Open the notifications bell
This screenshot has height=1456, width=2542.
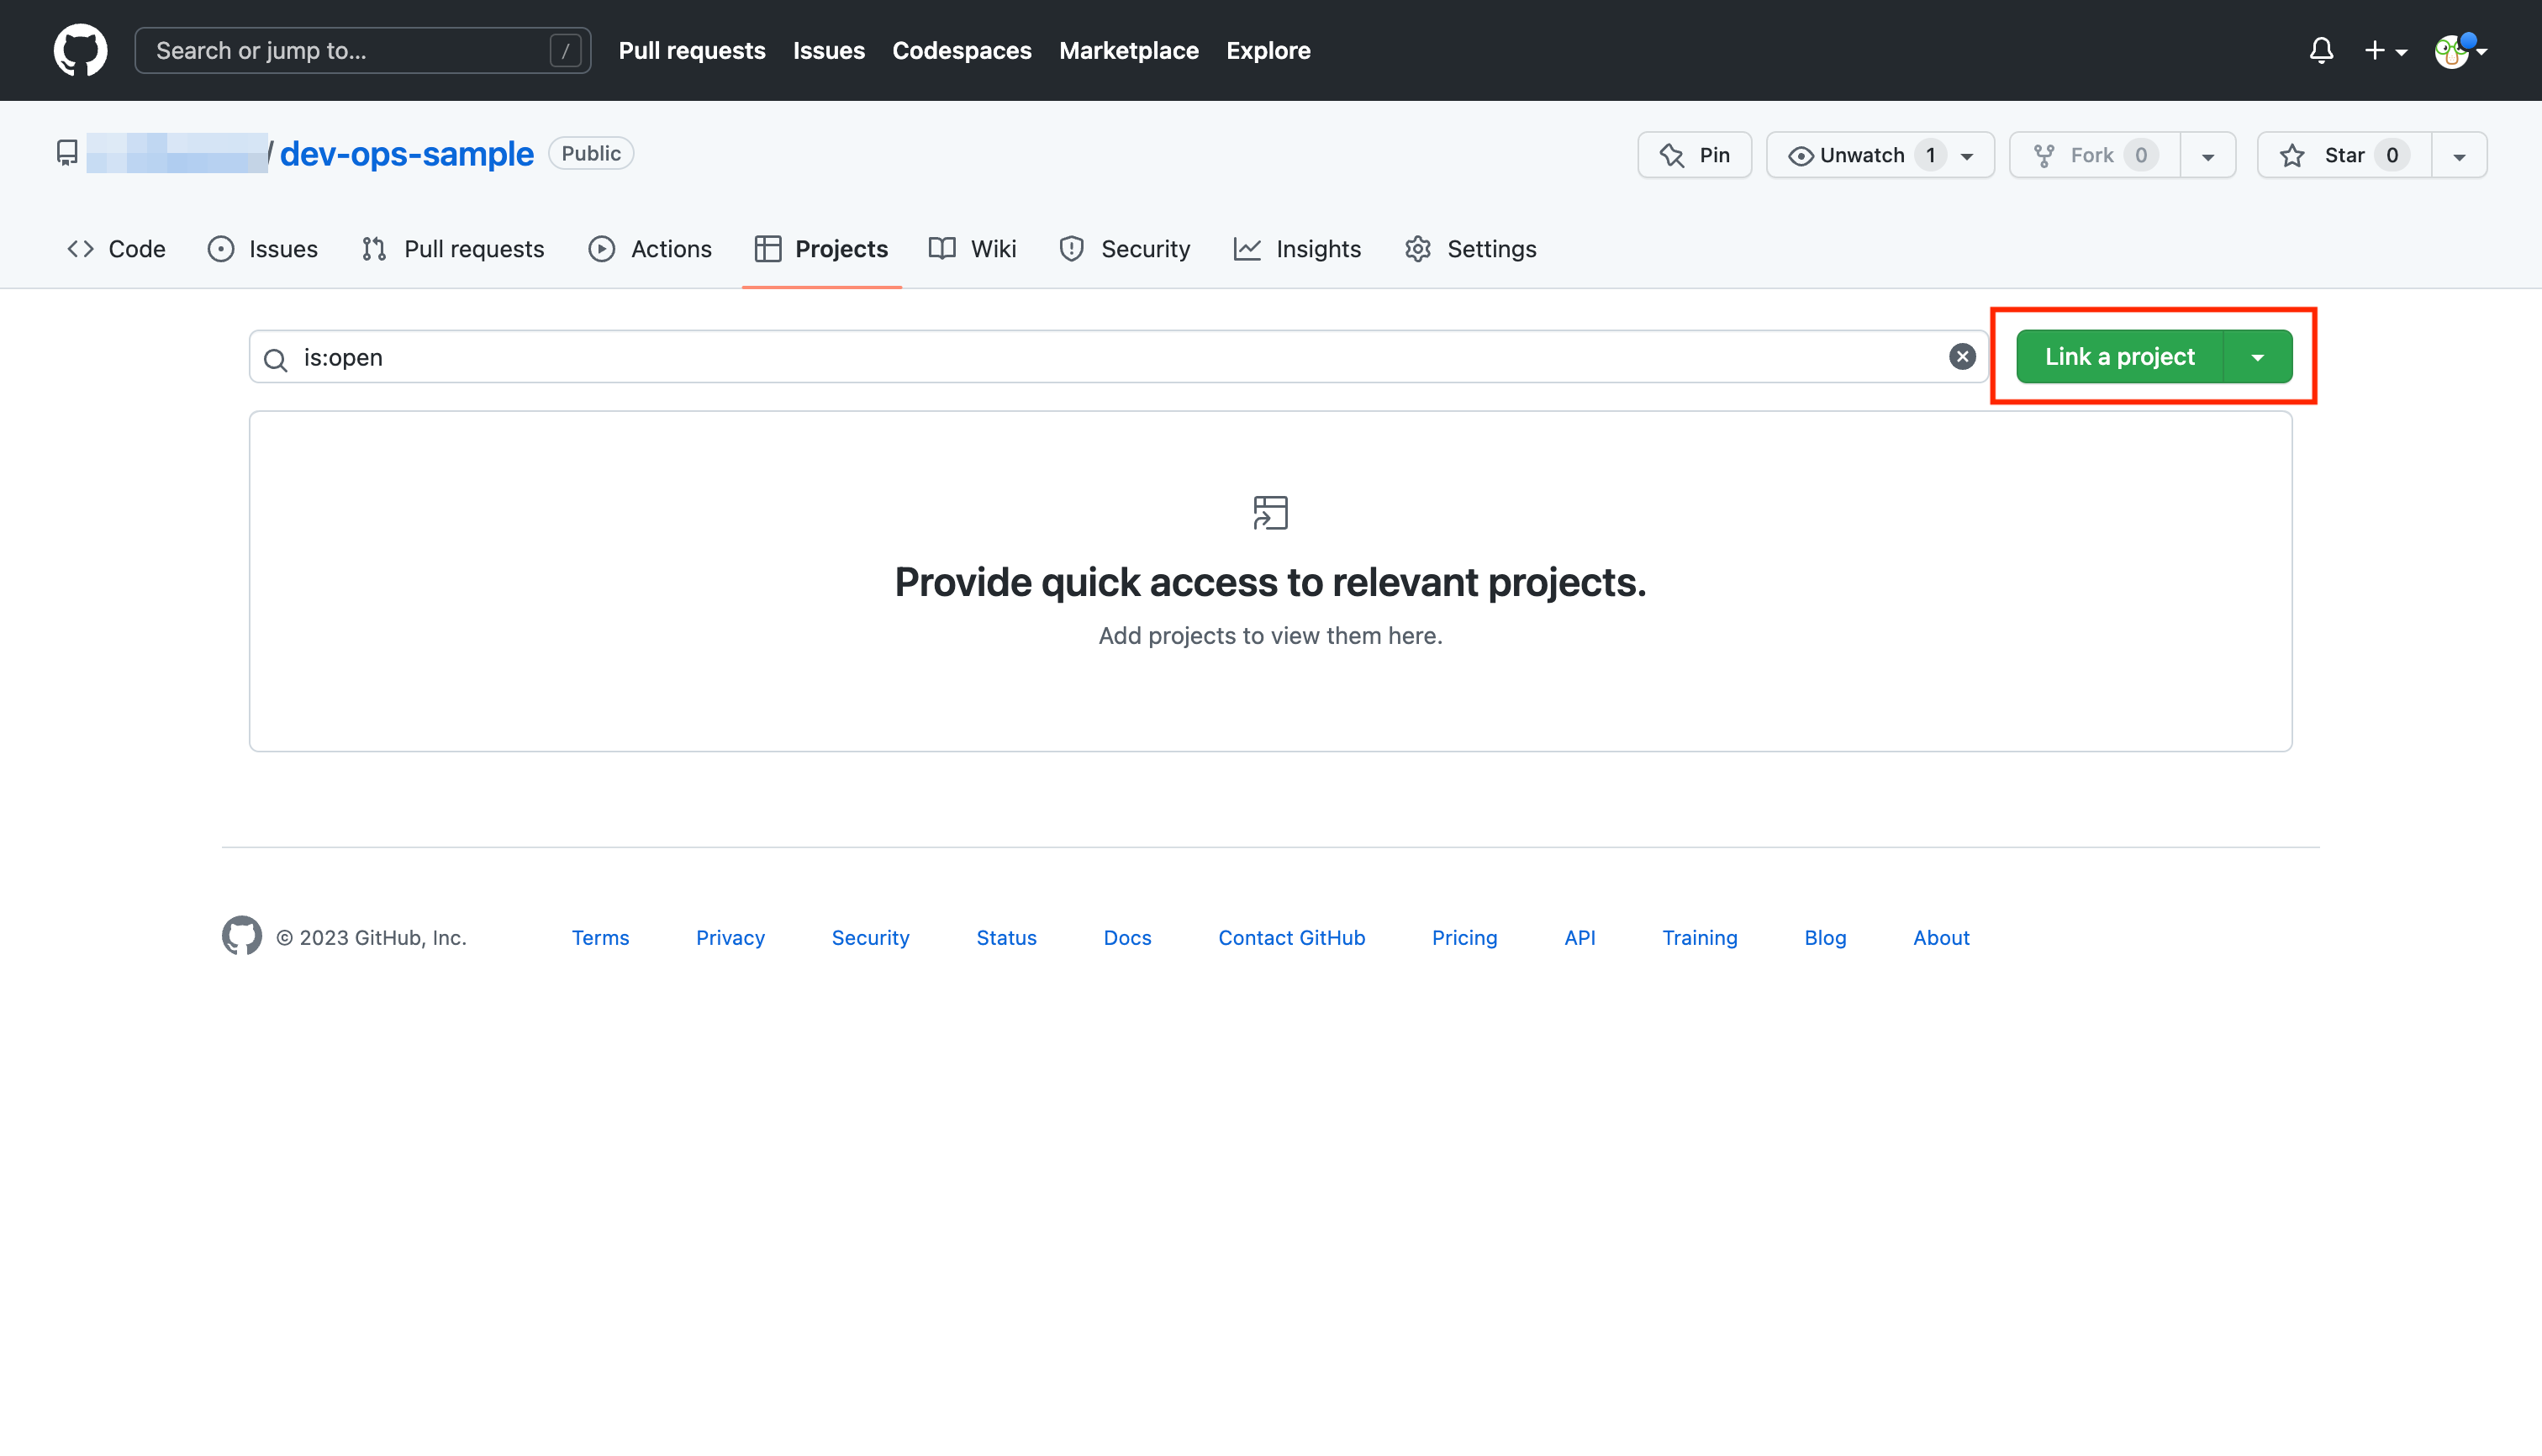coord(2321,50)
